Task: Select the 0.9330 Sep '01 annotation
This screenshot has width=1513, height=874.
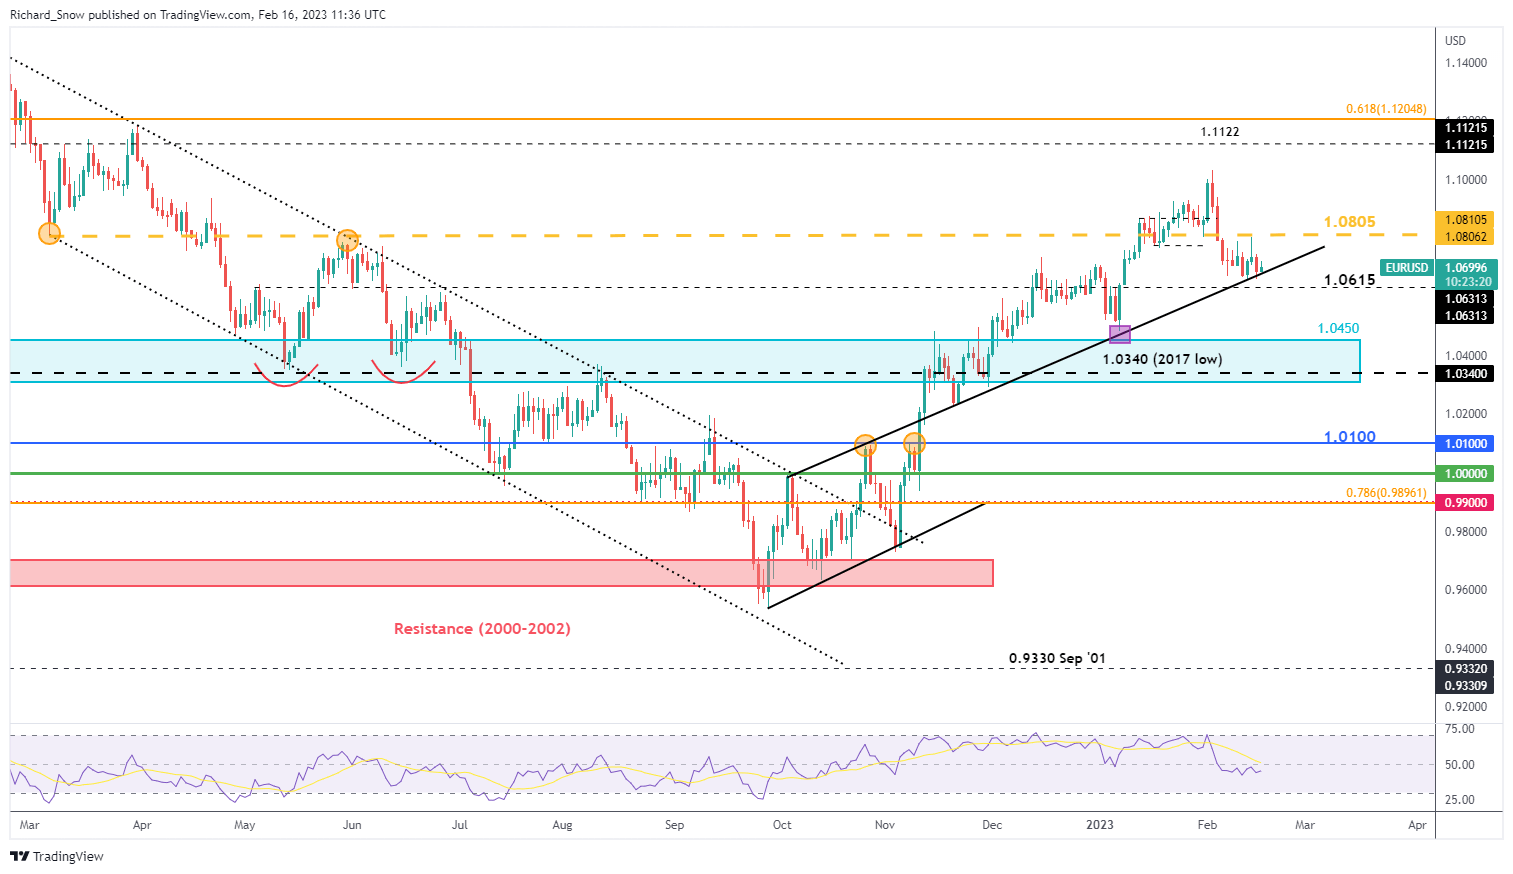Action: pyautogui.click(x=1057, y=658)
